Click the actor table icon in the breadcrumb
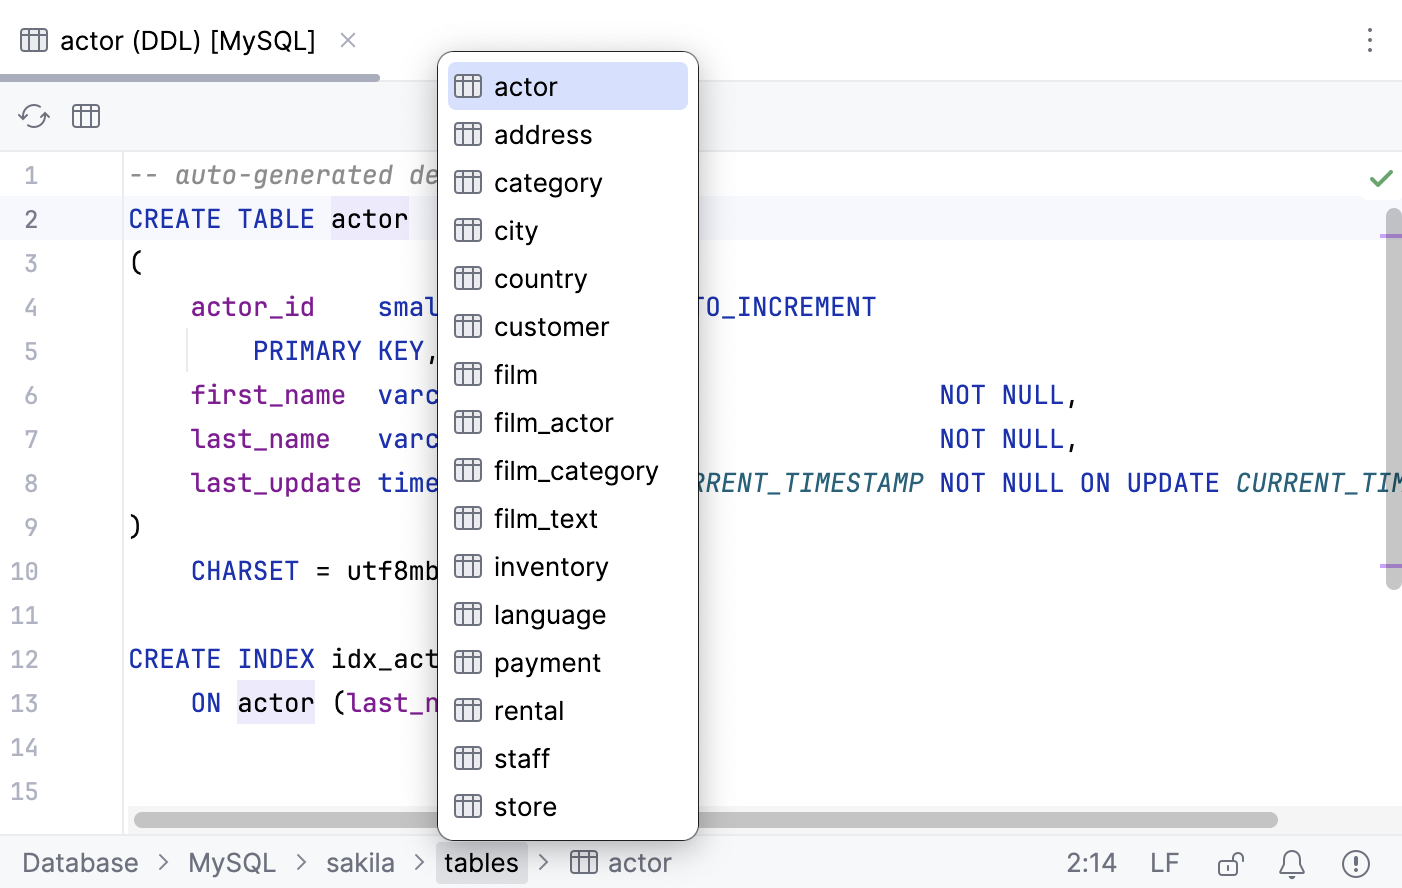 [583, 862]
